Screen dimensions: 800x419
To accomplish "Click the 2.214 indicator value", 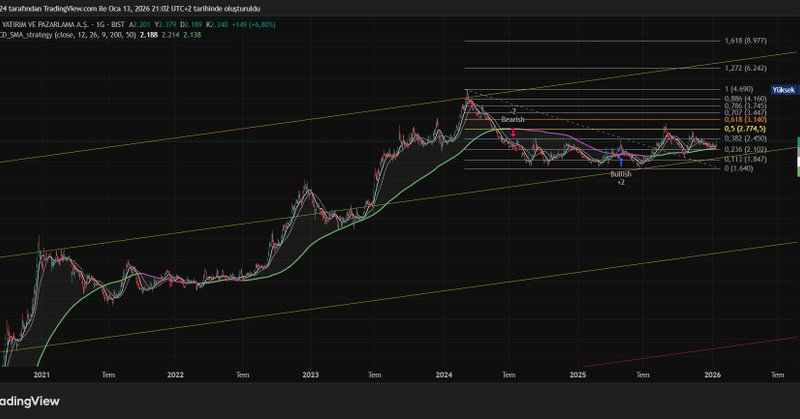I will [x=170, y=35].
